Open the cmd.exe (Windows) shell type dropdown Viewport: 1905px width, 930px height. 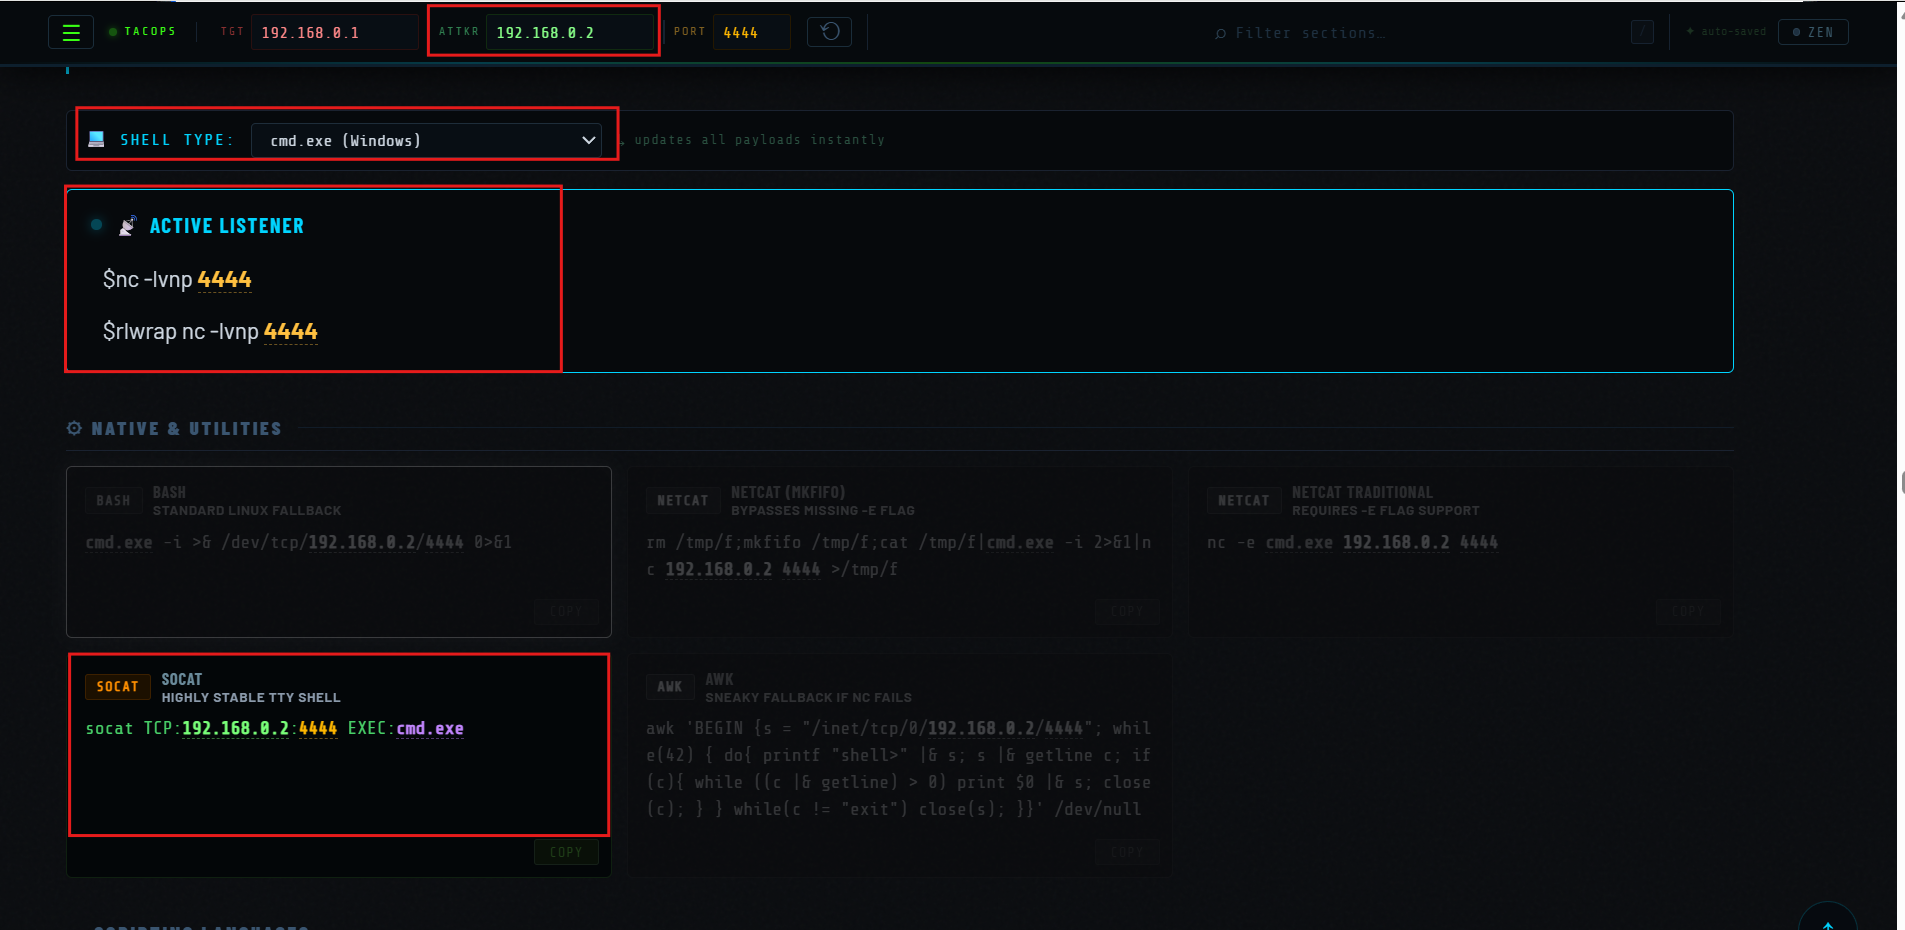[x=430, y=139]
